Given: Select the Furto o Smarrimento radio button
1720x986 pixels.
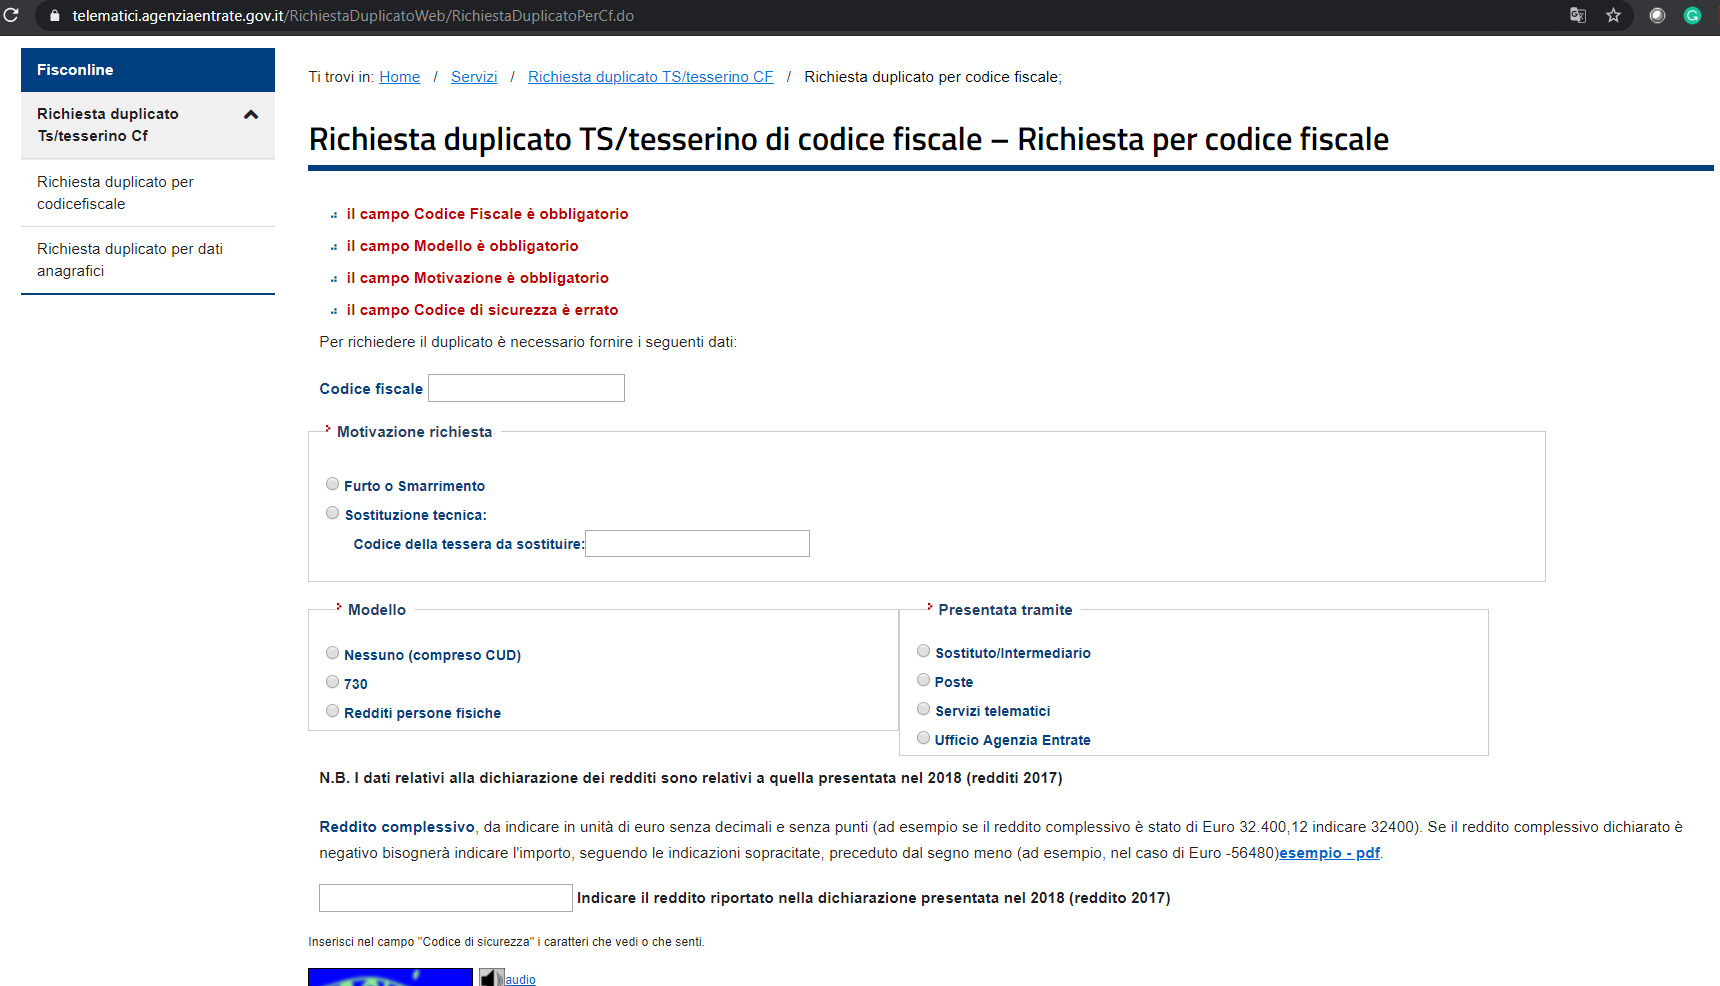Looking at the screenshot, I should coord(332,484).
